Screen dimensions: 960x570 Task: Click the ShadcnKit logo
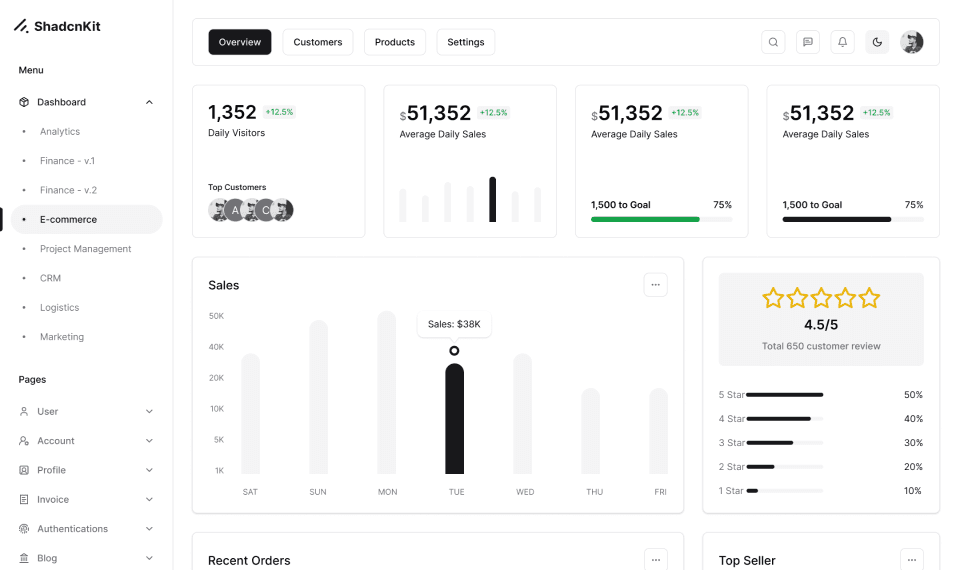pyautogui.click(x=57, y=26)
